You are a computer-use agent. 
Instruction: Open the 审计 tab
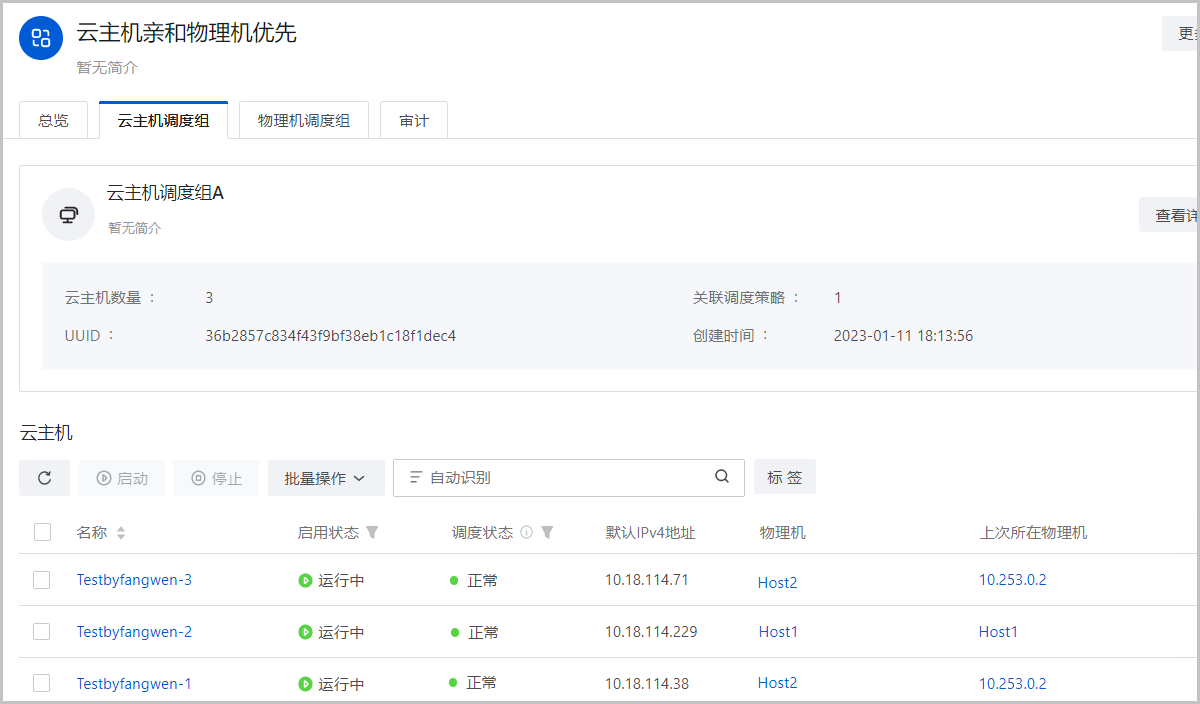tap(413, 120)
